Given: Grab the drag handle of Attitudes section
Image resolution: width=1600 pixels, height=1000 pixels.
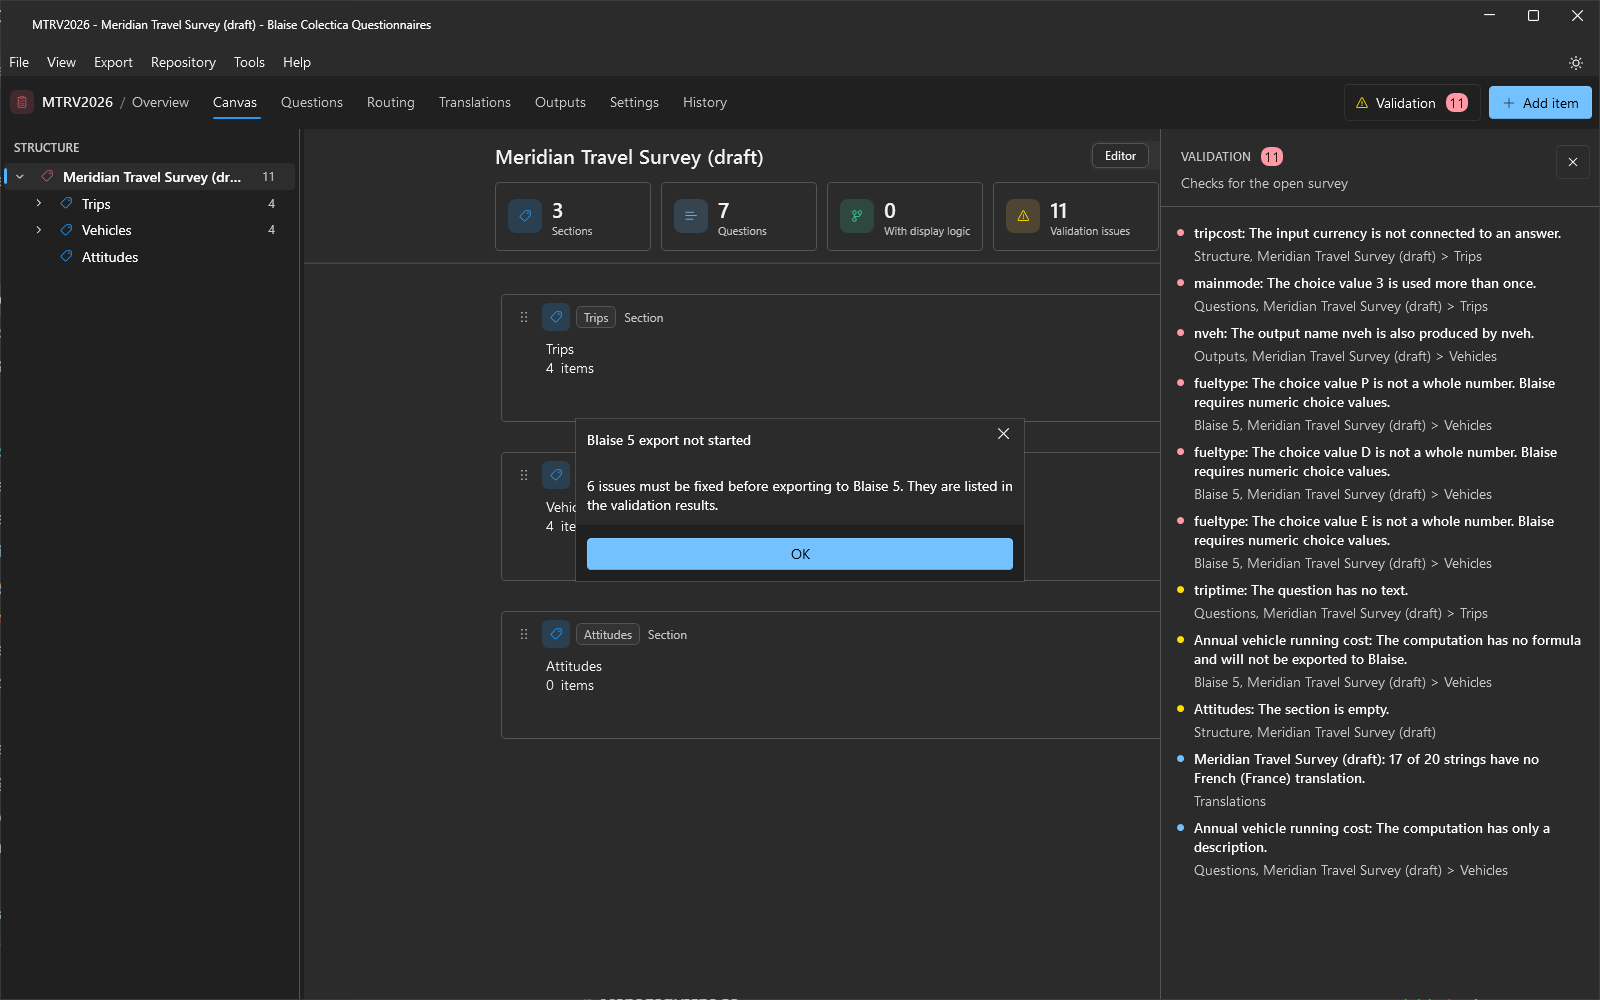Looking at the screenshot, I should point(524,634).
